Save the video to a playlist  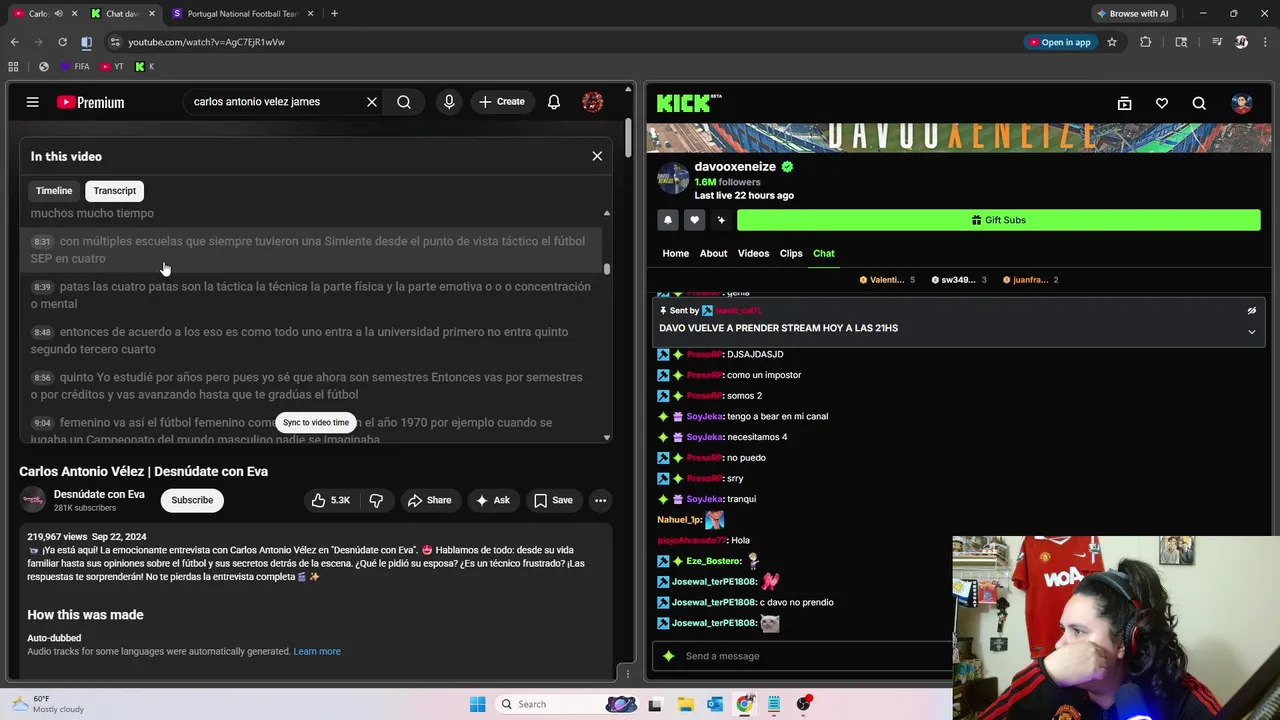click(553, 500)
